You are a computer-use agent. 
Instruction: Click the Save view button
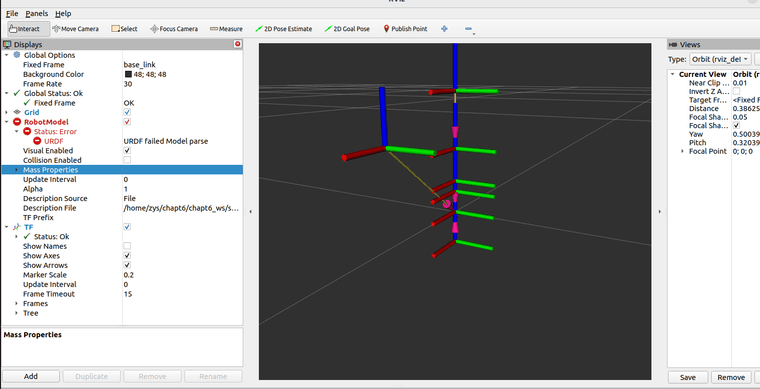pos(688,377)
